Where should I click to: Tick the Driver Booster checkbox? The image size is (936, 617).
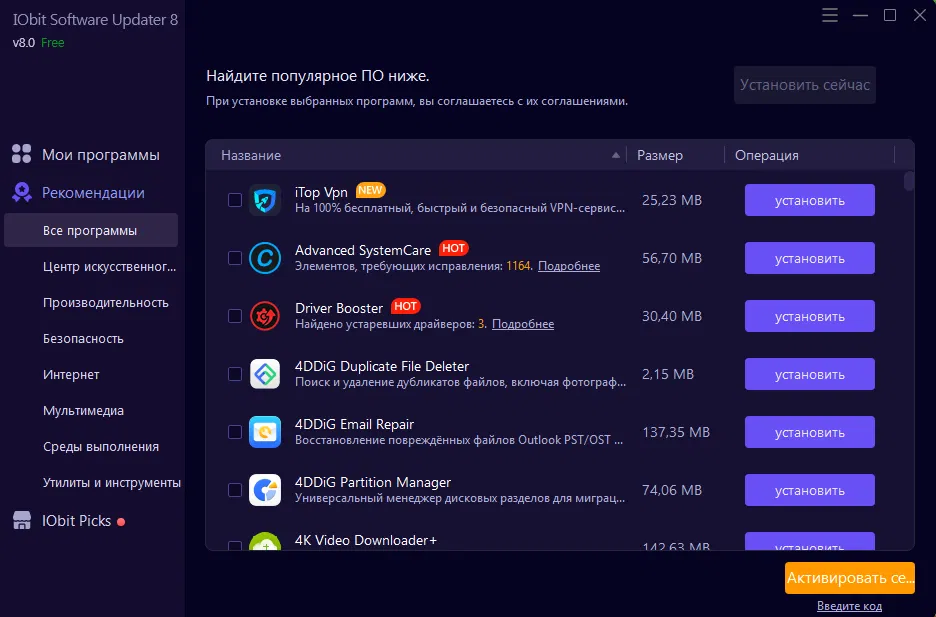(235, 316)
